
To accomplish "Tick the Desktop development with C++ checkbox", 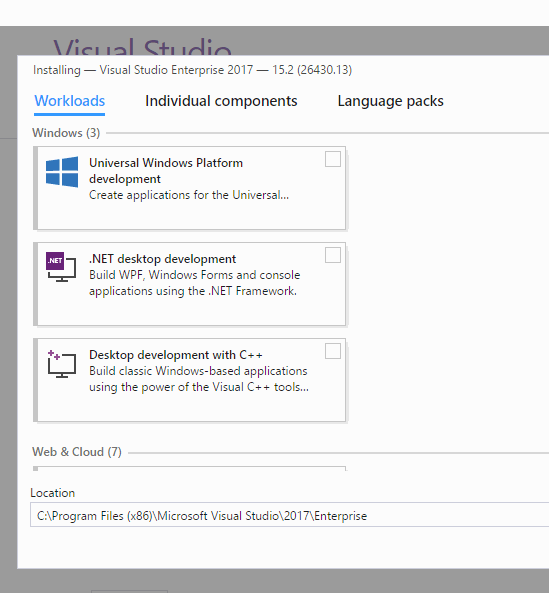I will [x=333, y=351].
